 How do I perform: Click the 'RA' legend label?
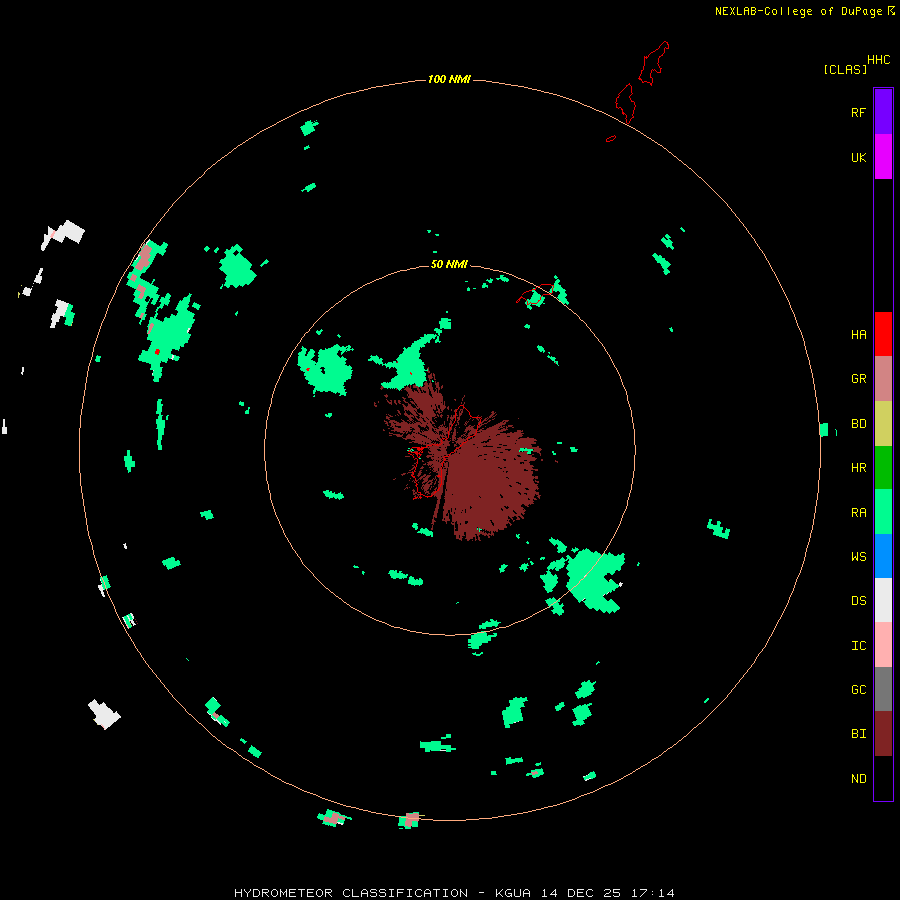click(858, 512)
